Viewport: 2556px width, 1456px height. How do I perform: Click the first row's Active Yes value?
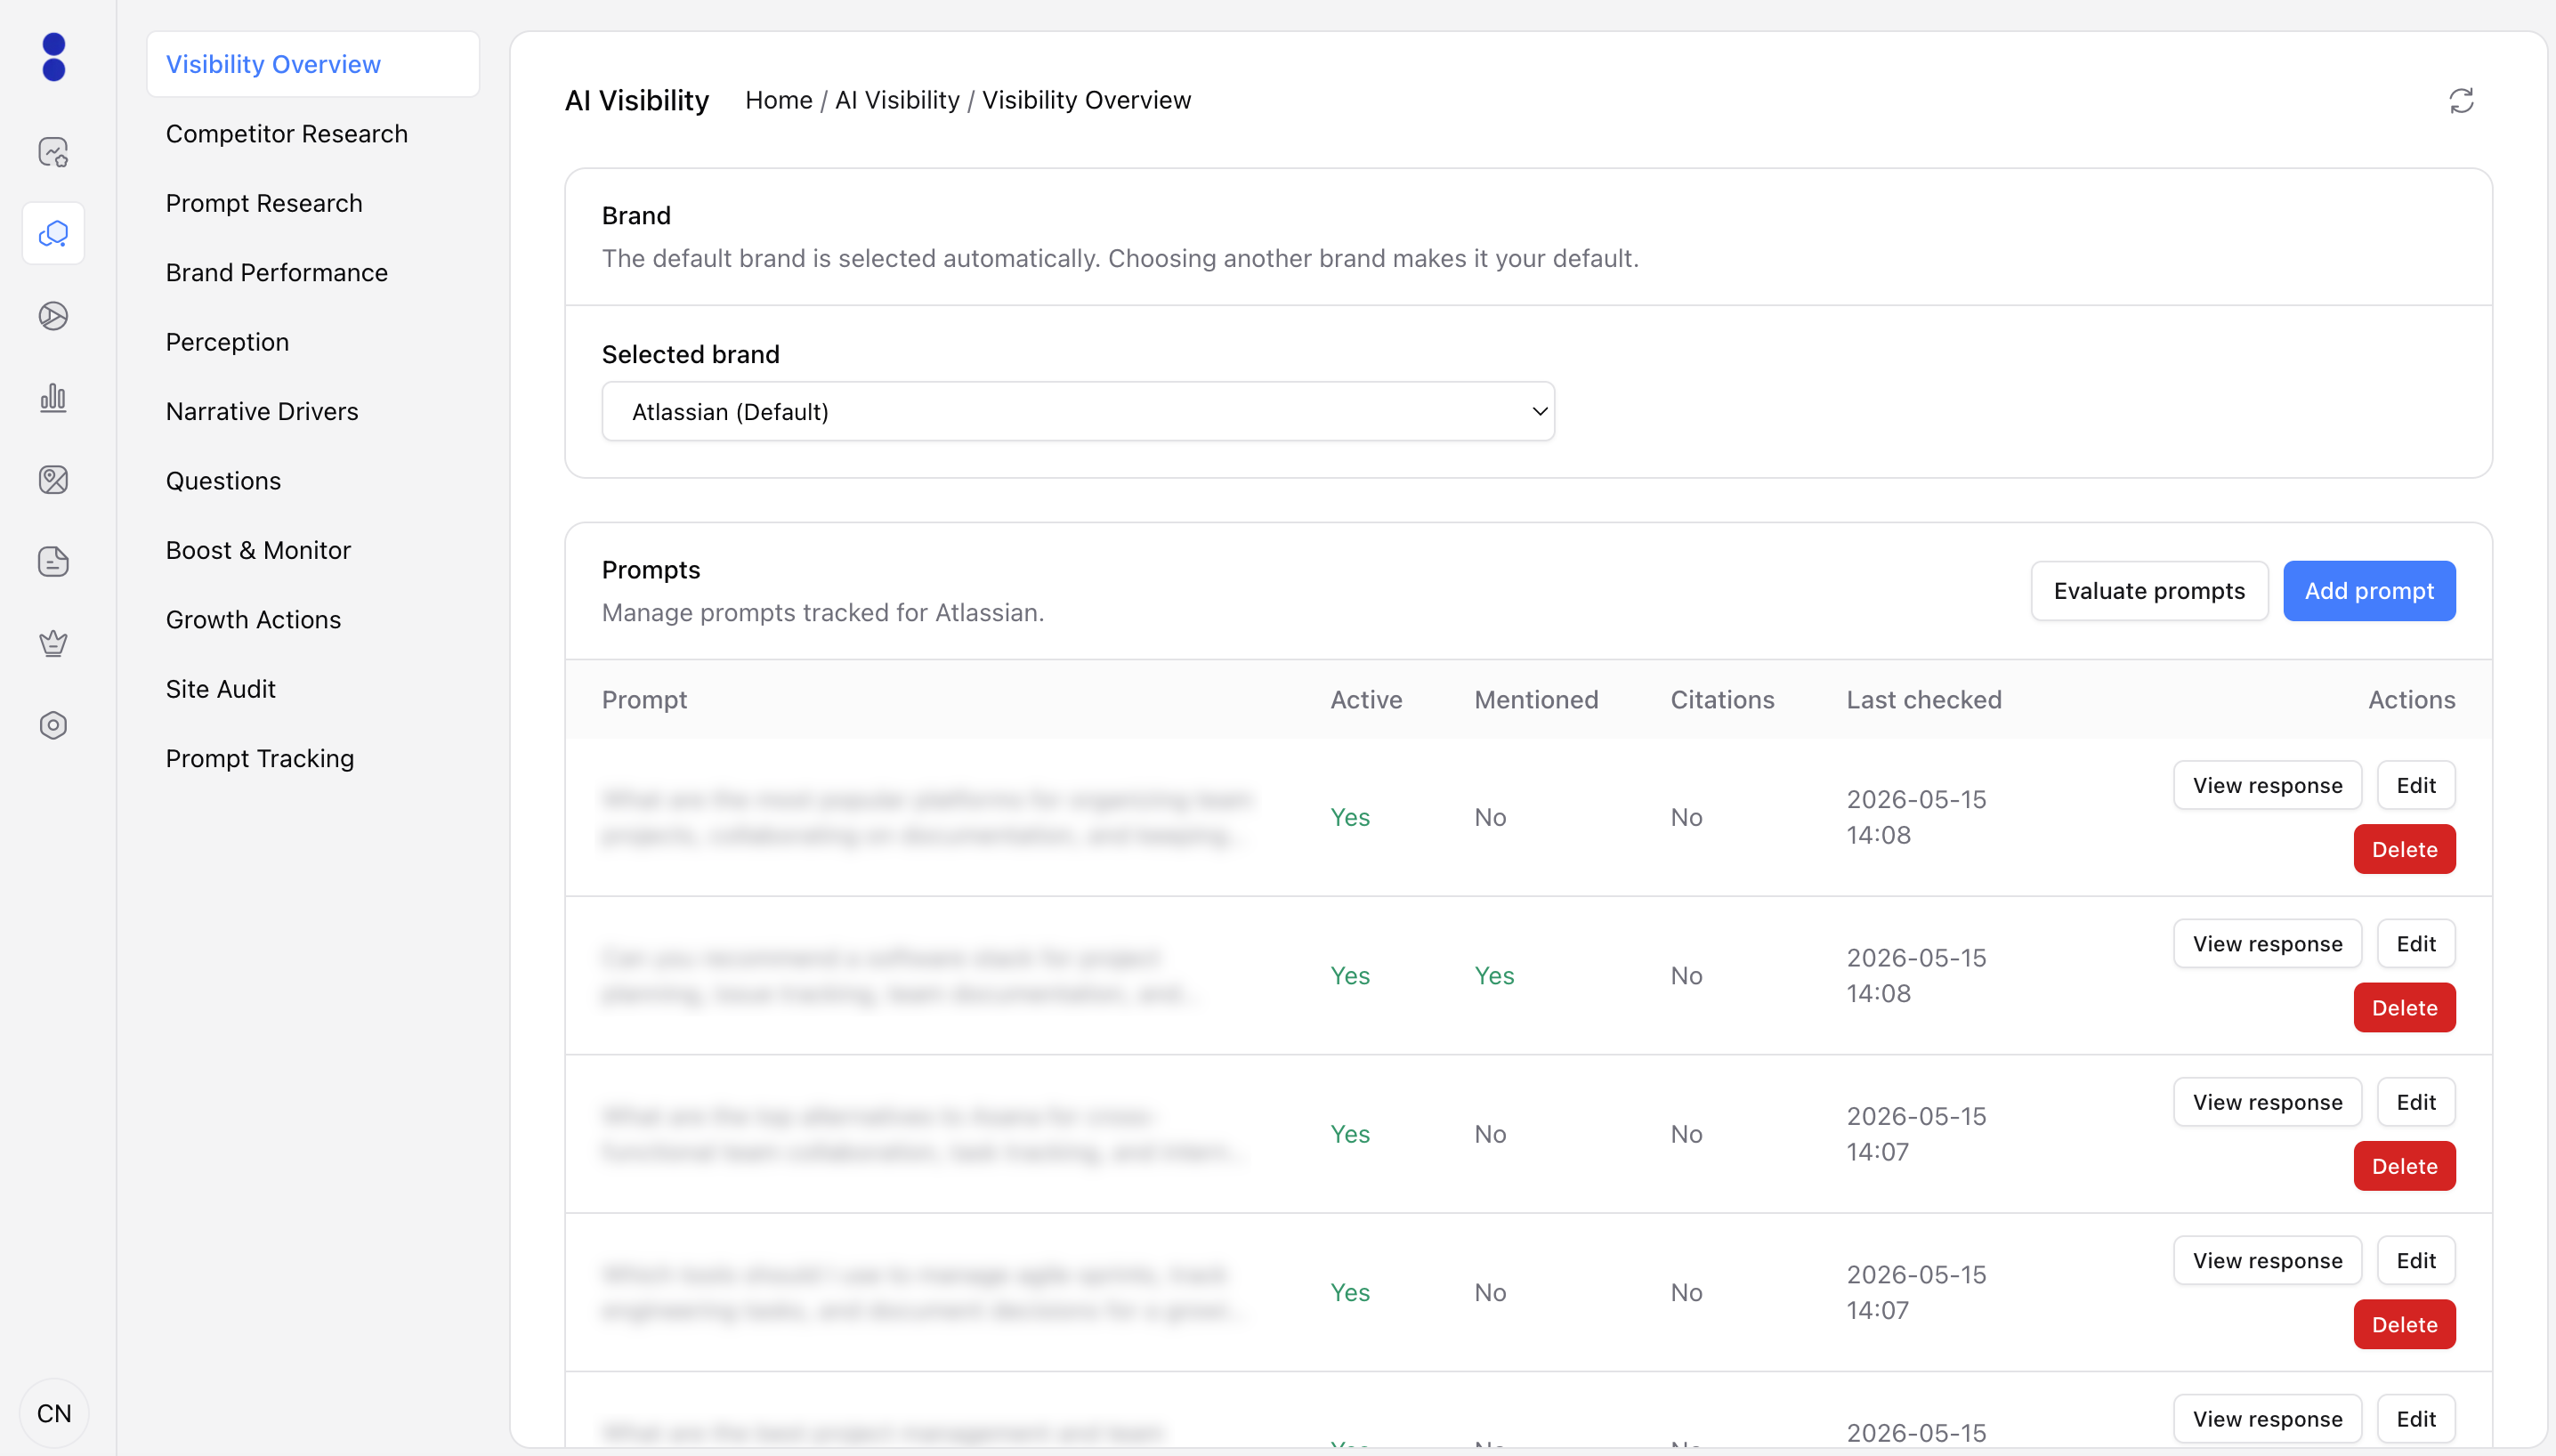click(x=1350, y=817)
